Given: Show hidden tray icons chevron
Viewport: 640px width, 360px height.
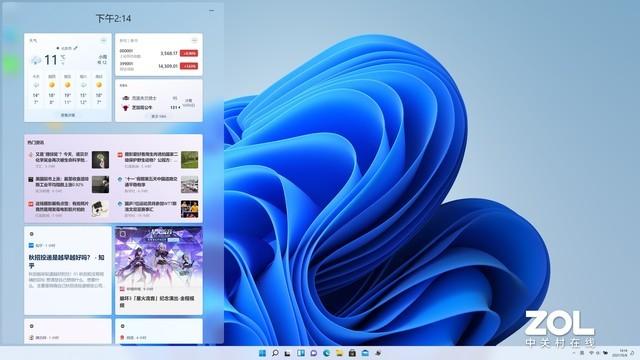Looking at the screenshot, I should point(574,353).
